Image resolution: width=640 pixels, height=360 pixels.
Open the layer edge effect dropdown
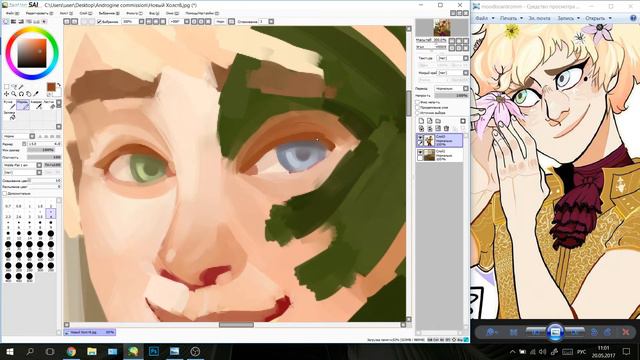[x=465, y=73]
